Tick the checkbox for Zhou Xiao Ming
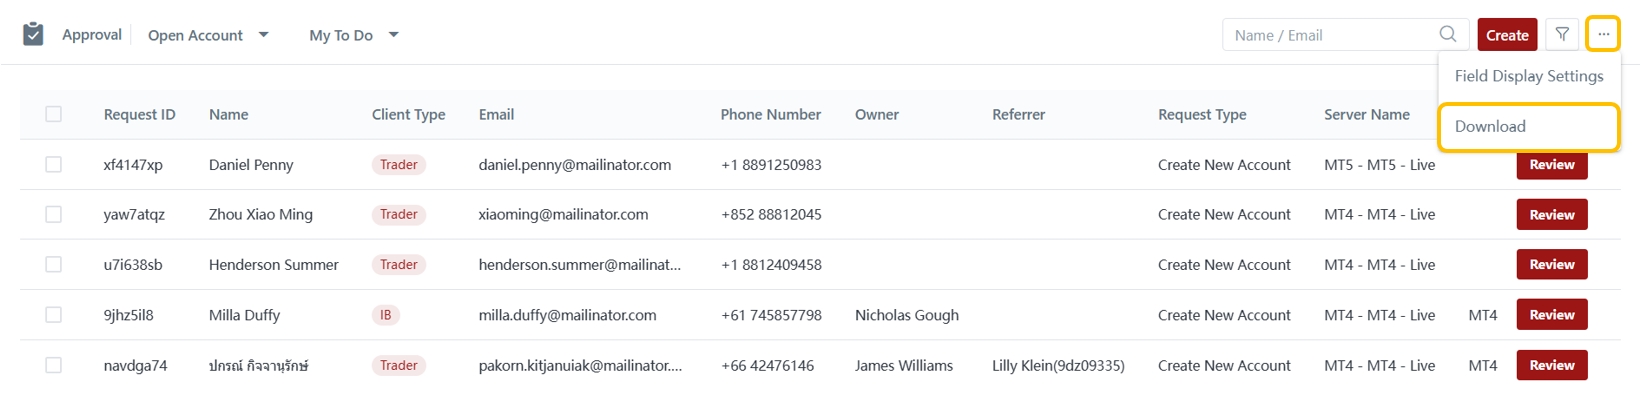The width and height of the screenshot is (1641, 400). (x=54, y=214)
